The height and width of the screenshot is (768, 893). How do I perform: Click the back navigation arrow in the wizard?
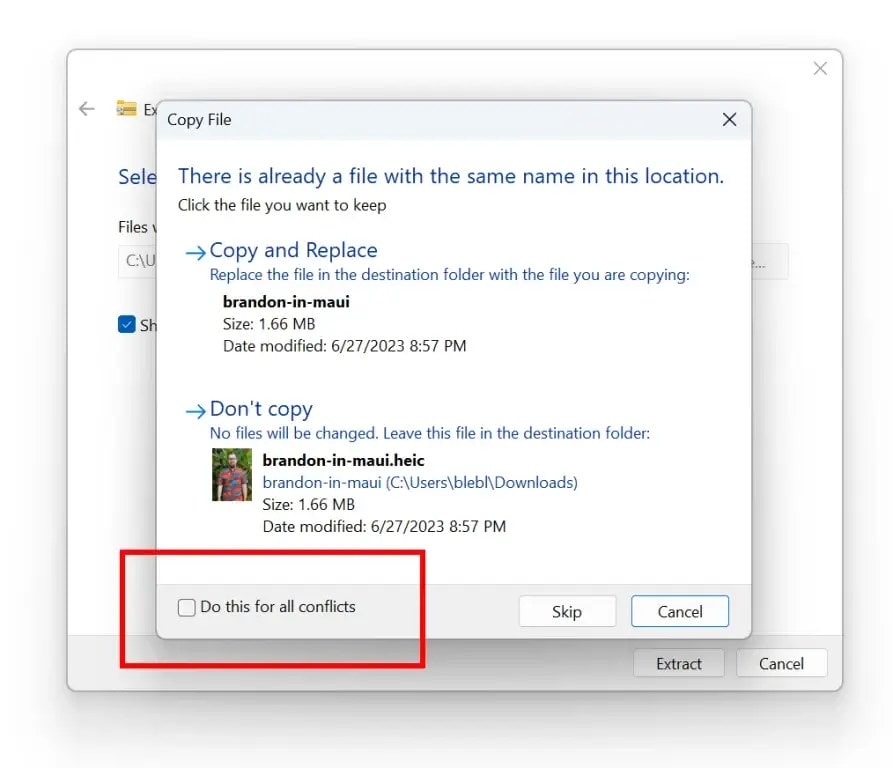pyautogui.click(x=86, y=108)
